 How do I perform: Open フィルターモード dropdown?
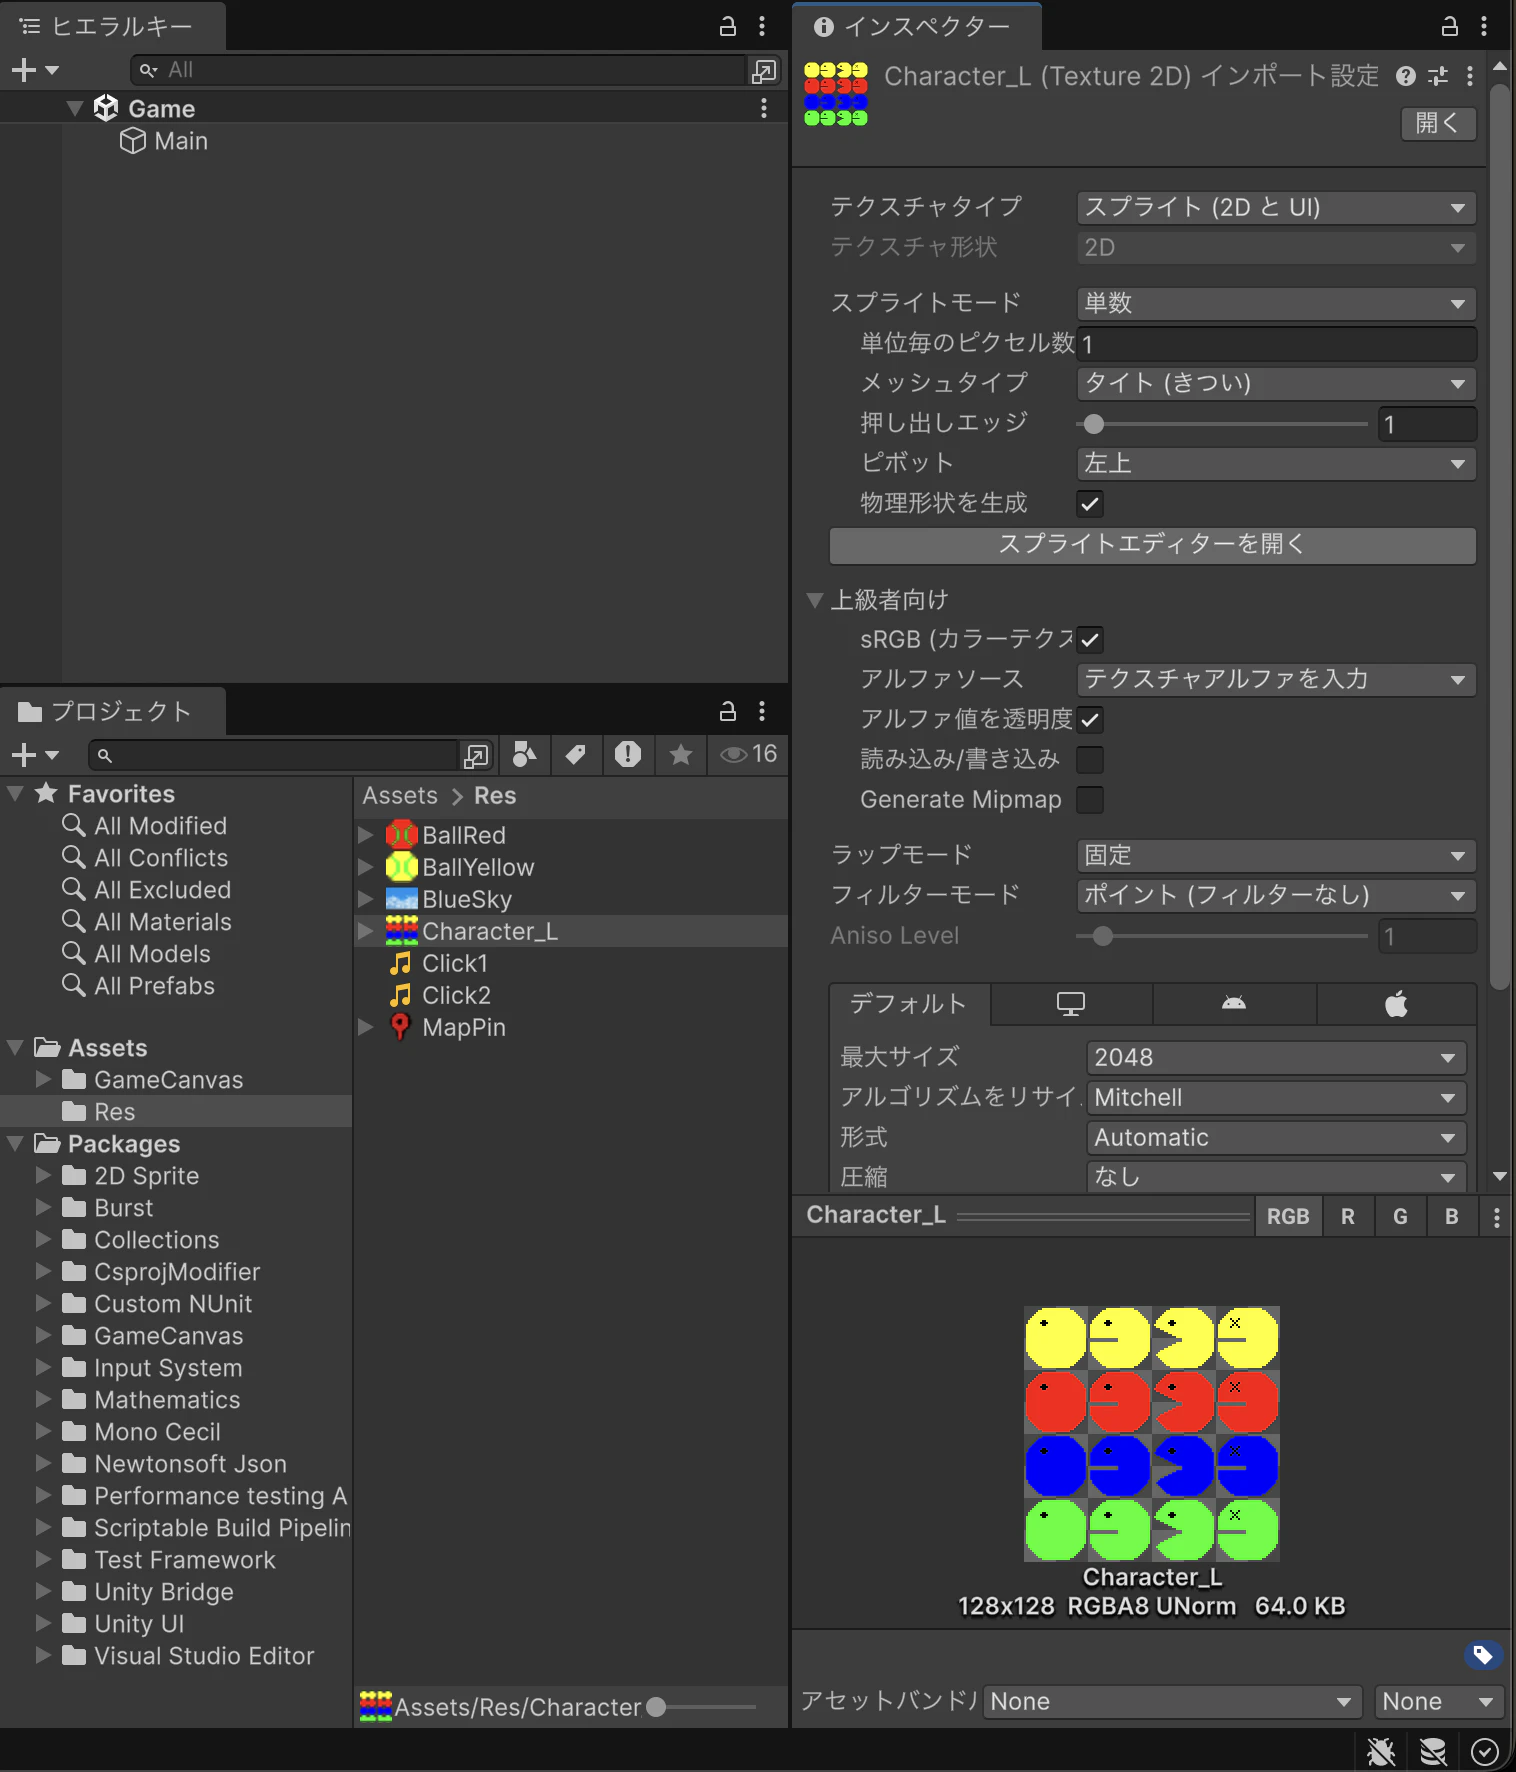point(1276,896)
